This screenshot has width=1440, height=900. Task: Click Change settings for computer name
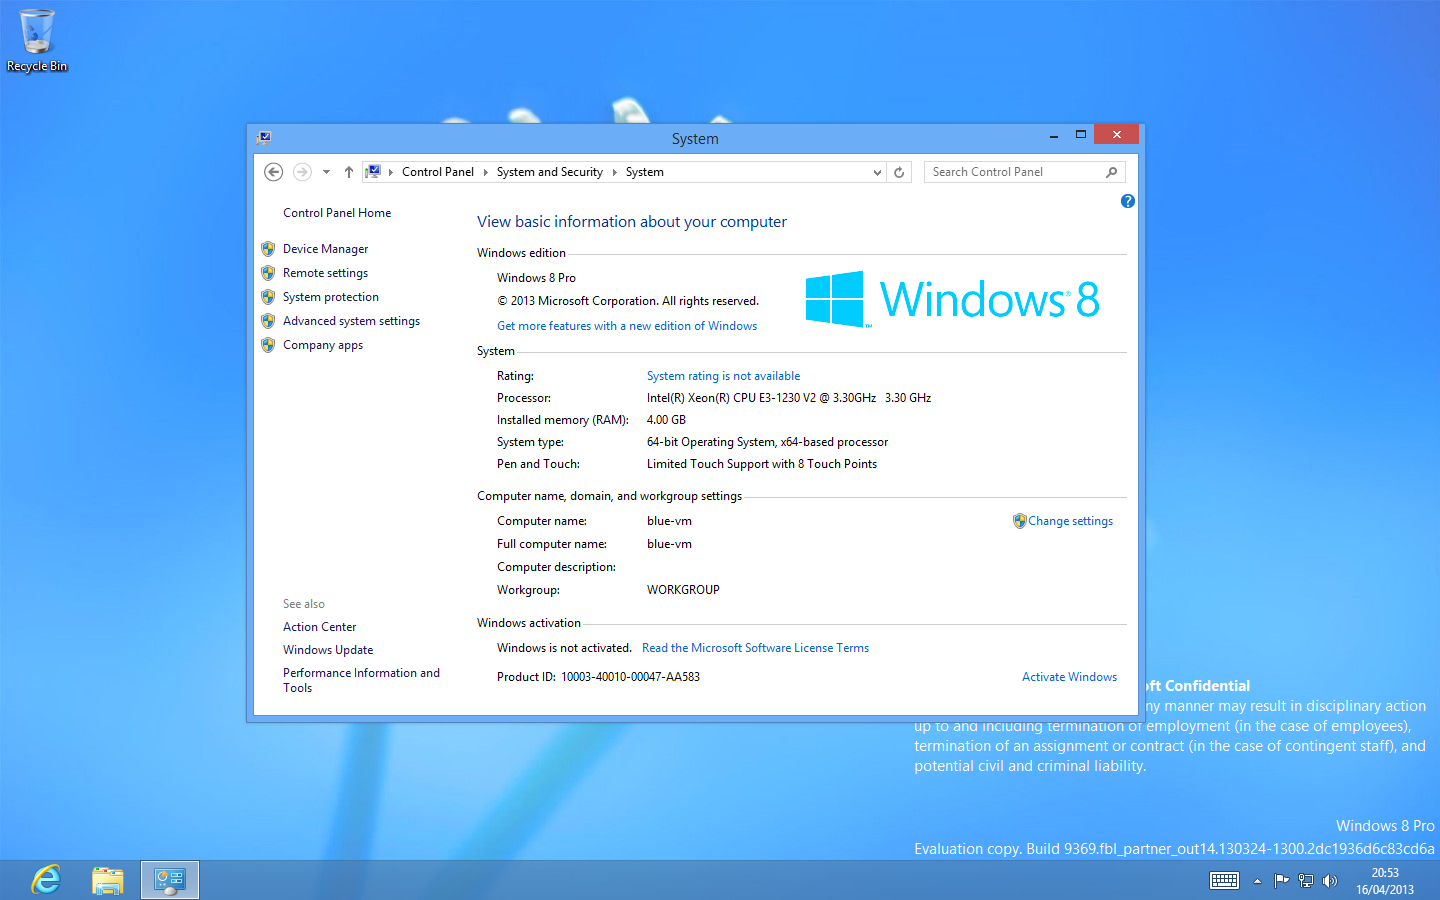(x=1070, y=521)
